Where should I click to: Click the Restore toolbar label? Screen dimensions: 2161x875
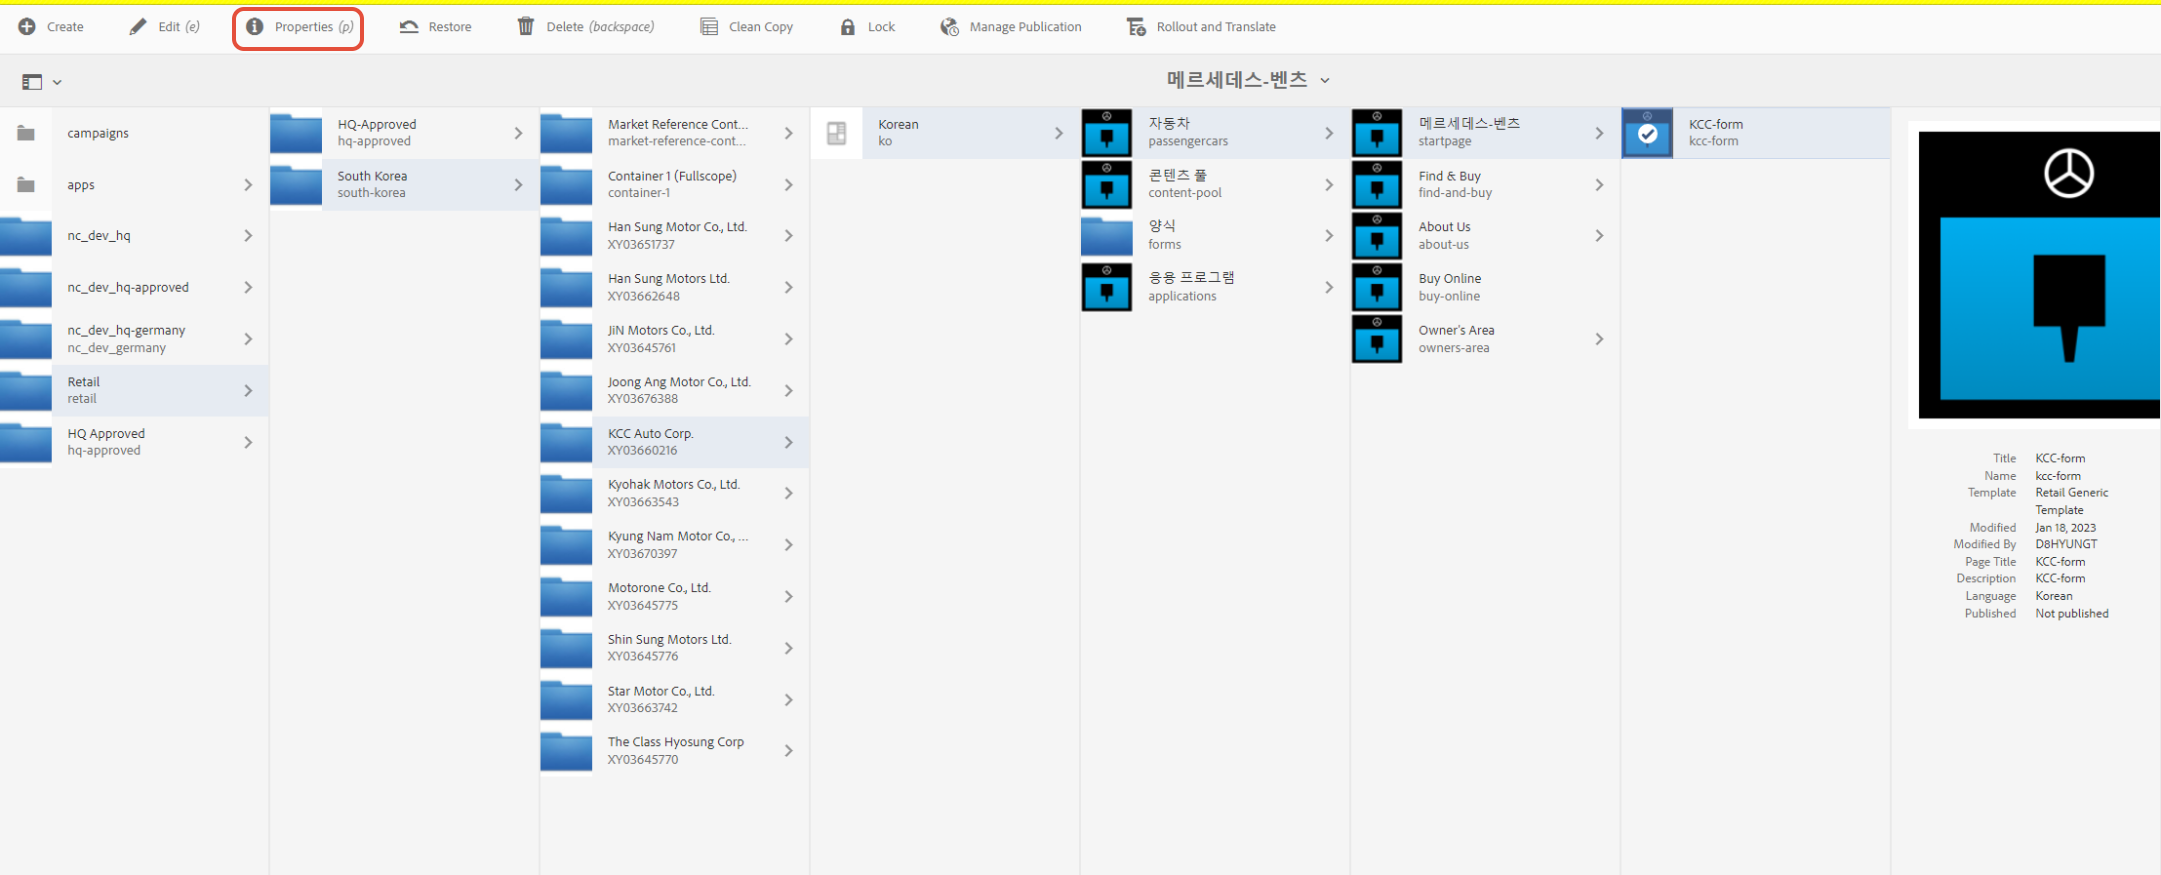(450, 27)
